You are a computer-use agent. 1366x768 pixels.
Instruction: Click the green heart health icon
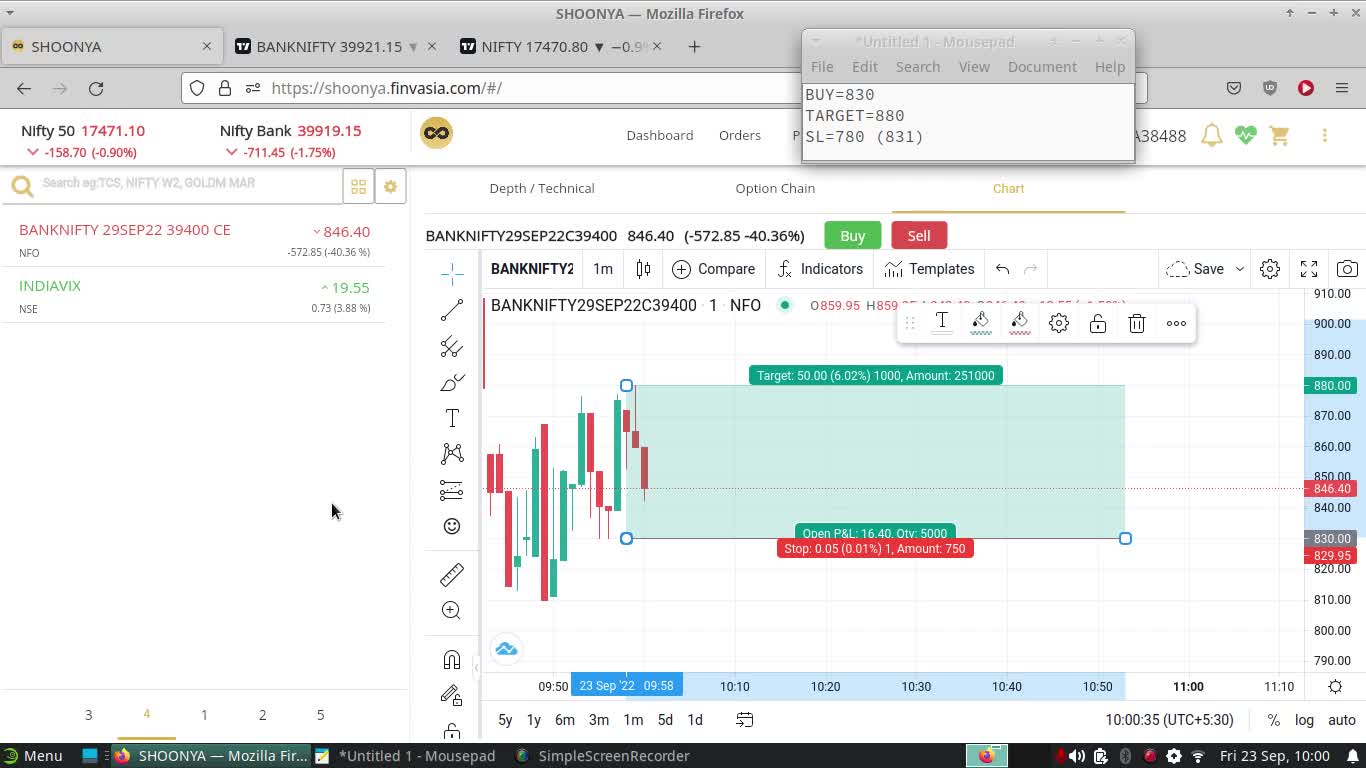[x=1246, y=135]
